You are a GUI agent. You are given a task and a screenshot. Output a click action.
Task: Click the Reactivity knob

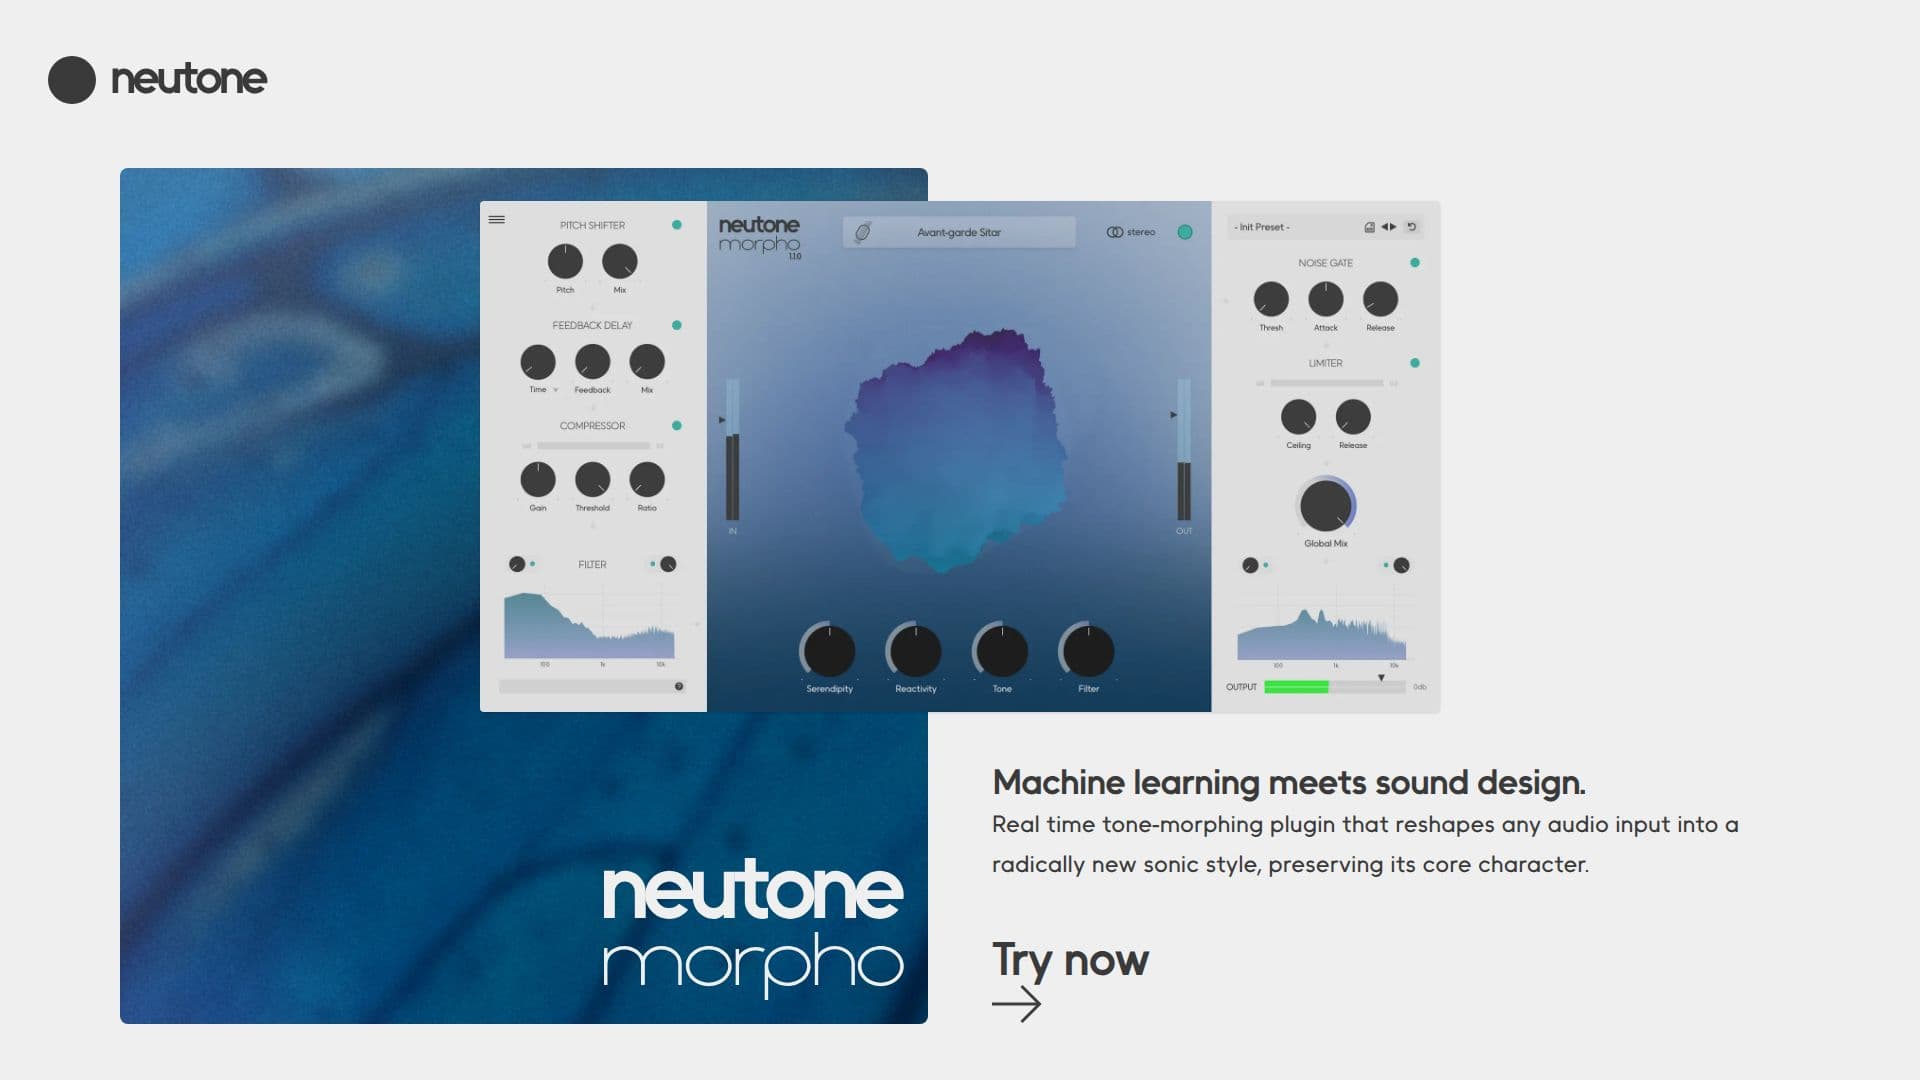click(x=915, y=652)
